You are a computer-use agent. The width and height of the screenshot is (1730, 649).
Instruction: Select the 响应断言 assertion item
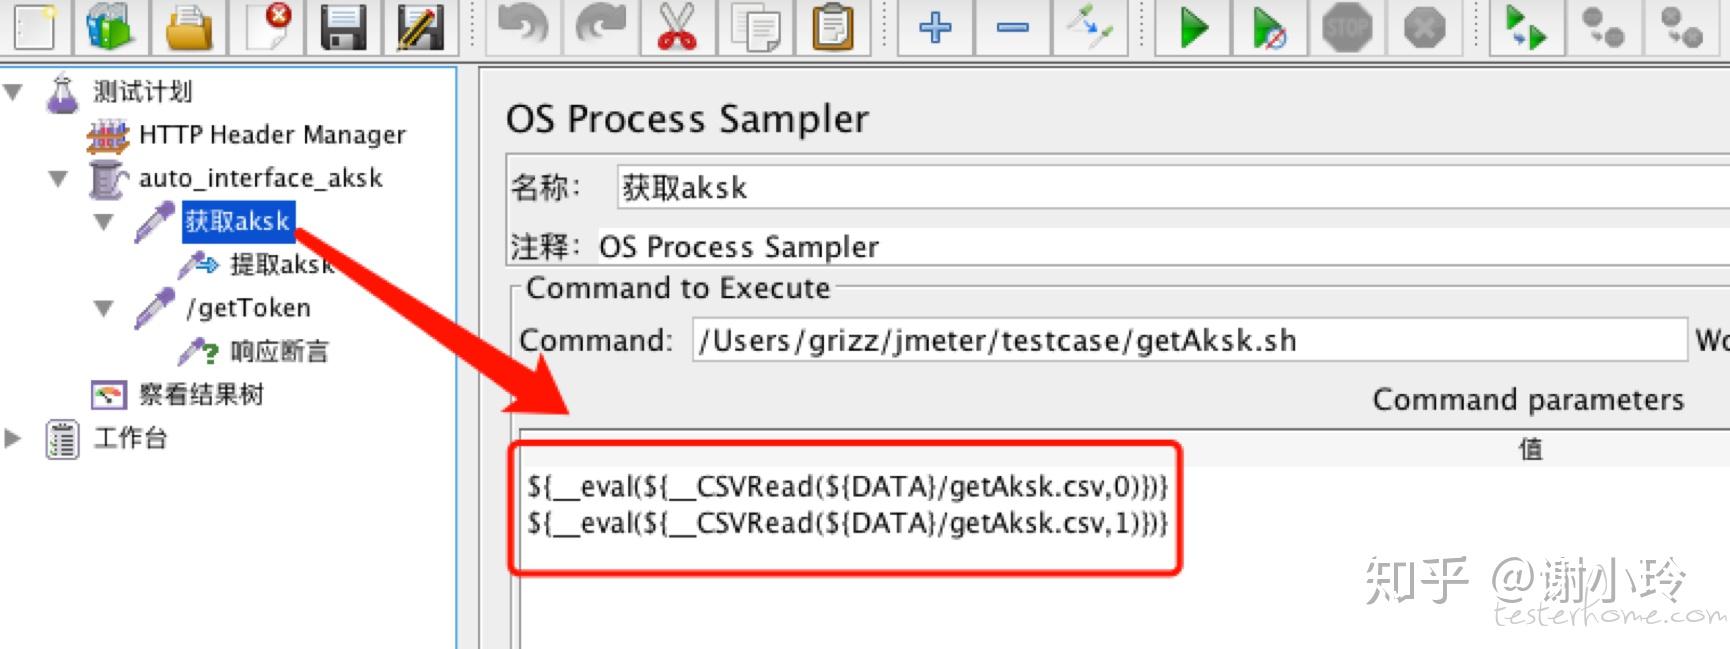[278, 352]
